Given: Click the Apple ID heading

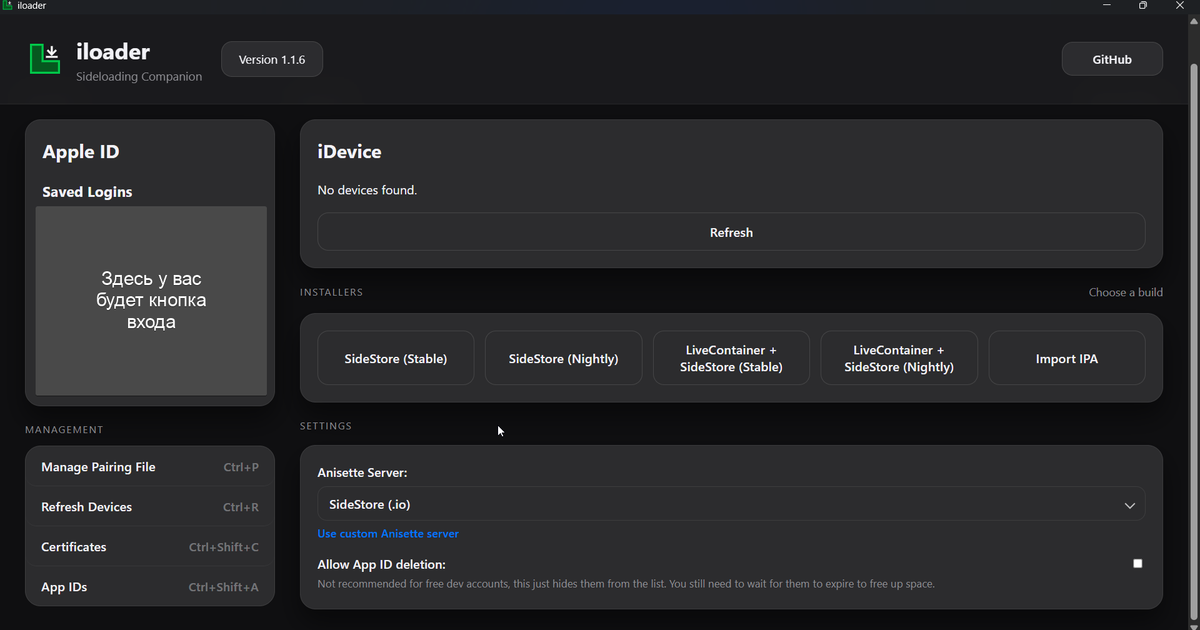Looking at the screenshot, I should click(81, 152).
